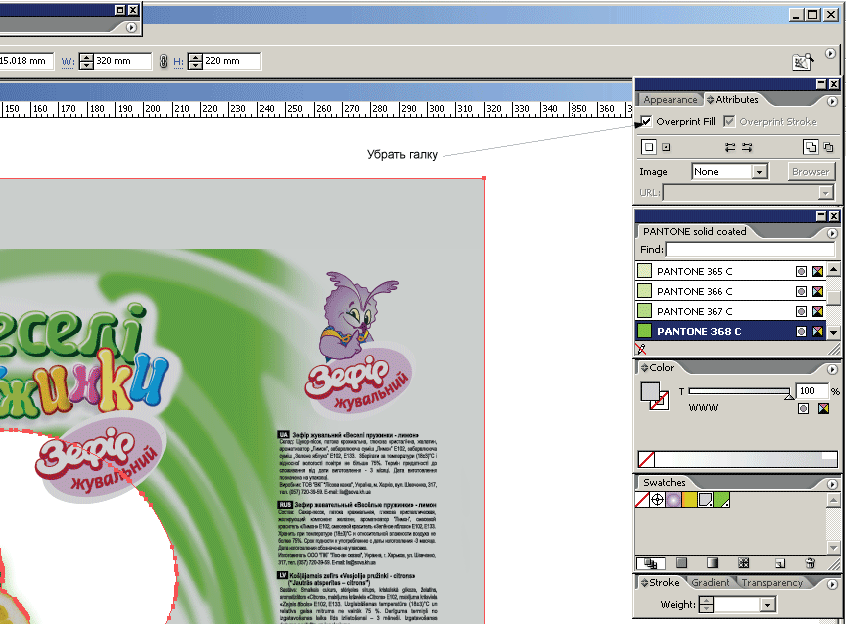Click the Delete Swatch trash icon

coord(810,563)
